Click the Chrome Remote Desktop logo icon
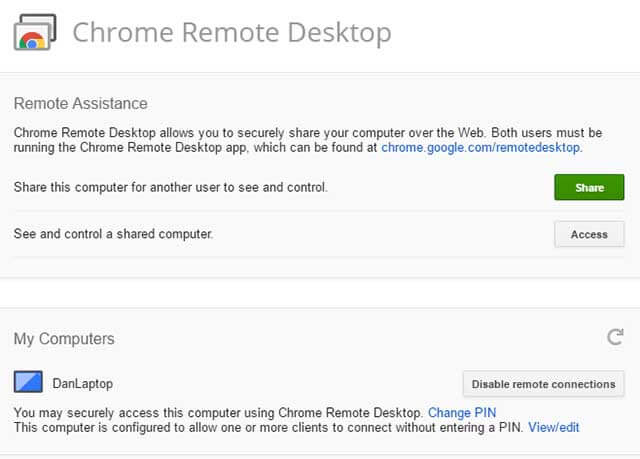This screenshot has height=459, width=640. (35, 32)
